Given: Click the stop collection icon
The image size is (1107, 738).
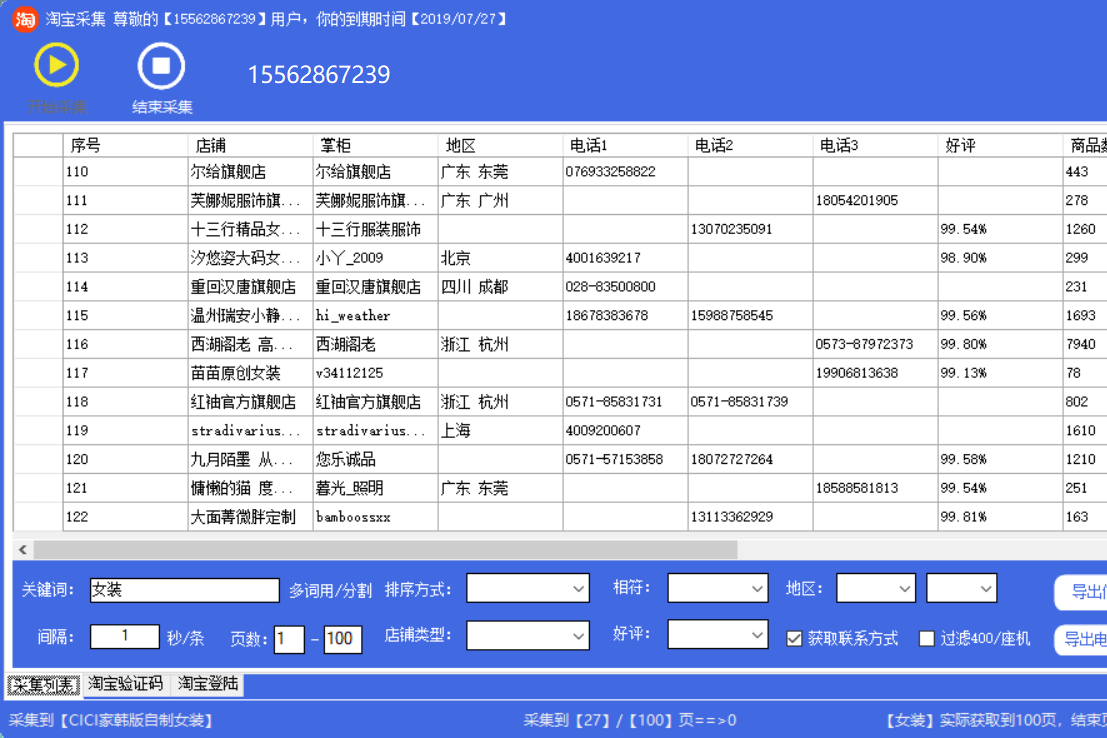Looking at the screenshot, I should 161,66.
